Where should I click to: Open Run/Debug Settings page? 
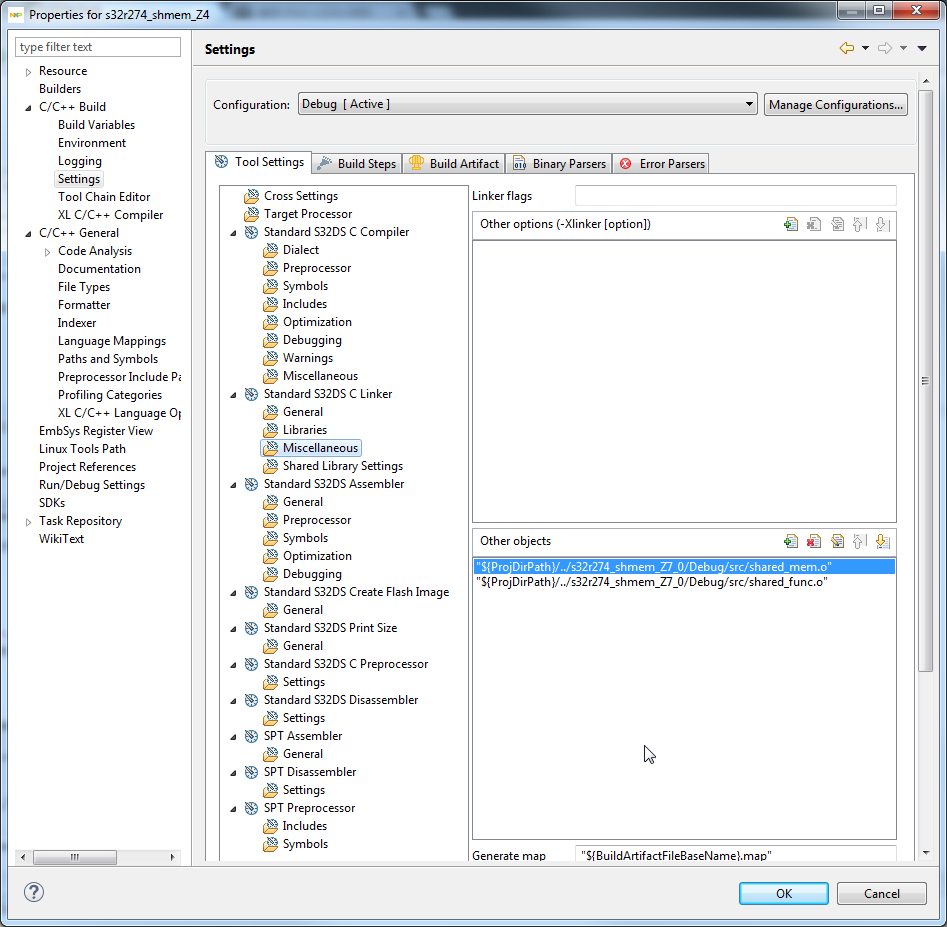click(92, 485)
